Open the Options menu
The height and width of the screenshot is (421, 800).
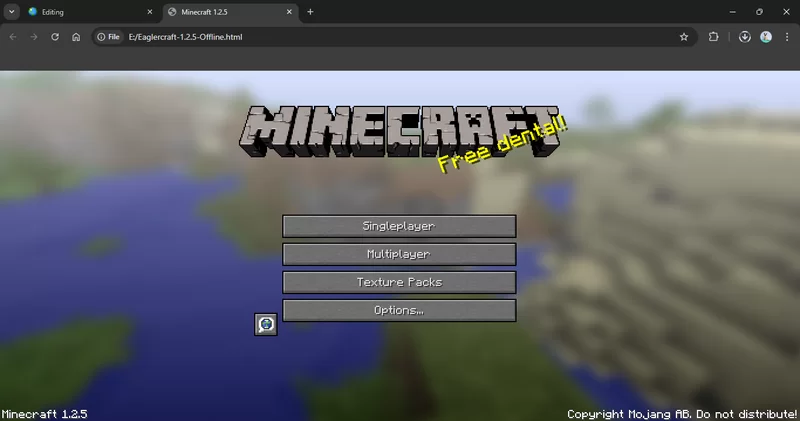click(x=399, y=310)
